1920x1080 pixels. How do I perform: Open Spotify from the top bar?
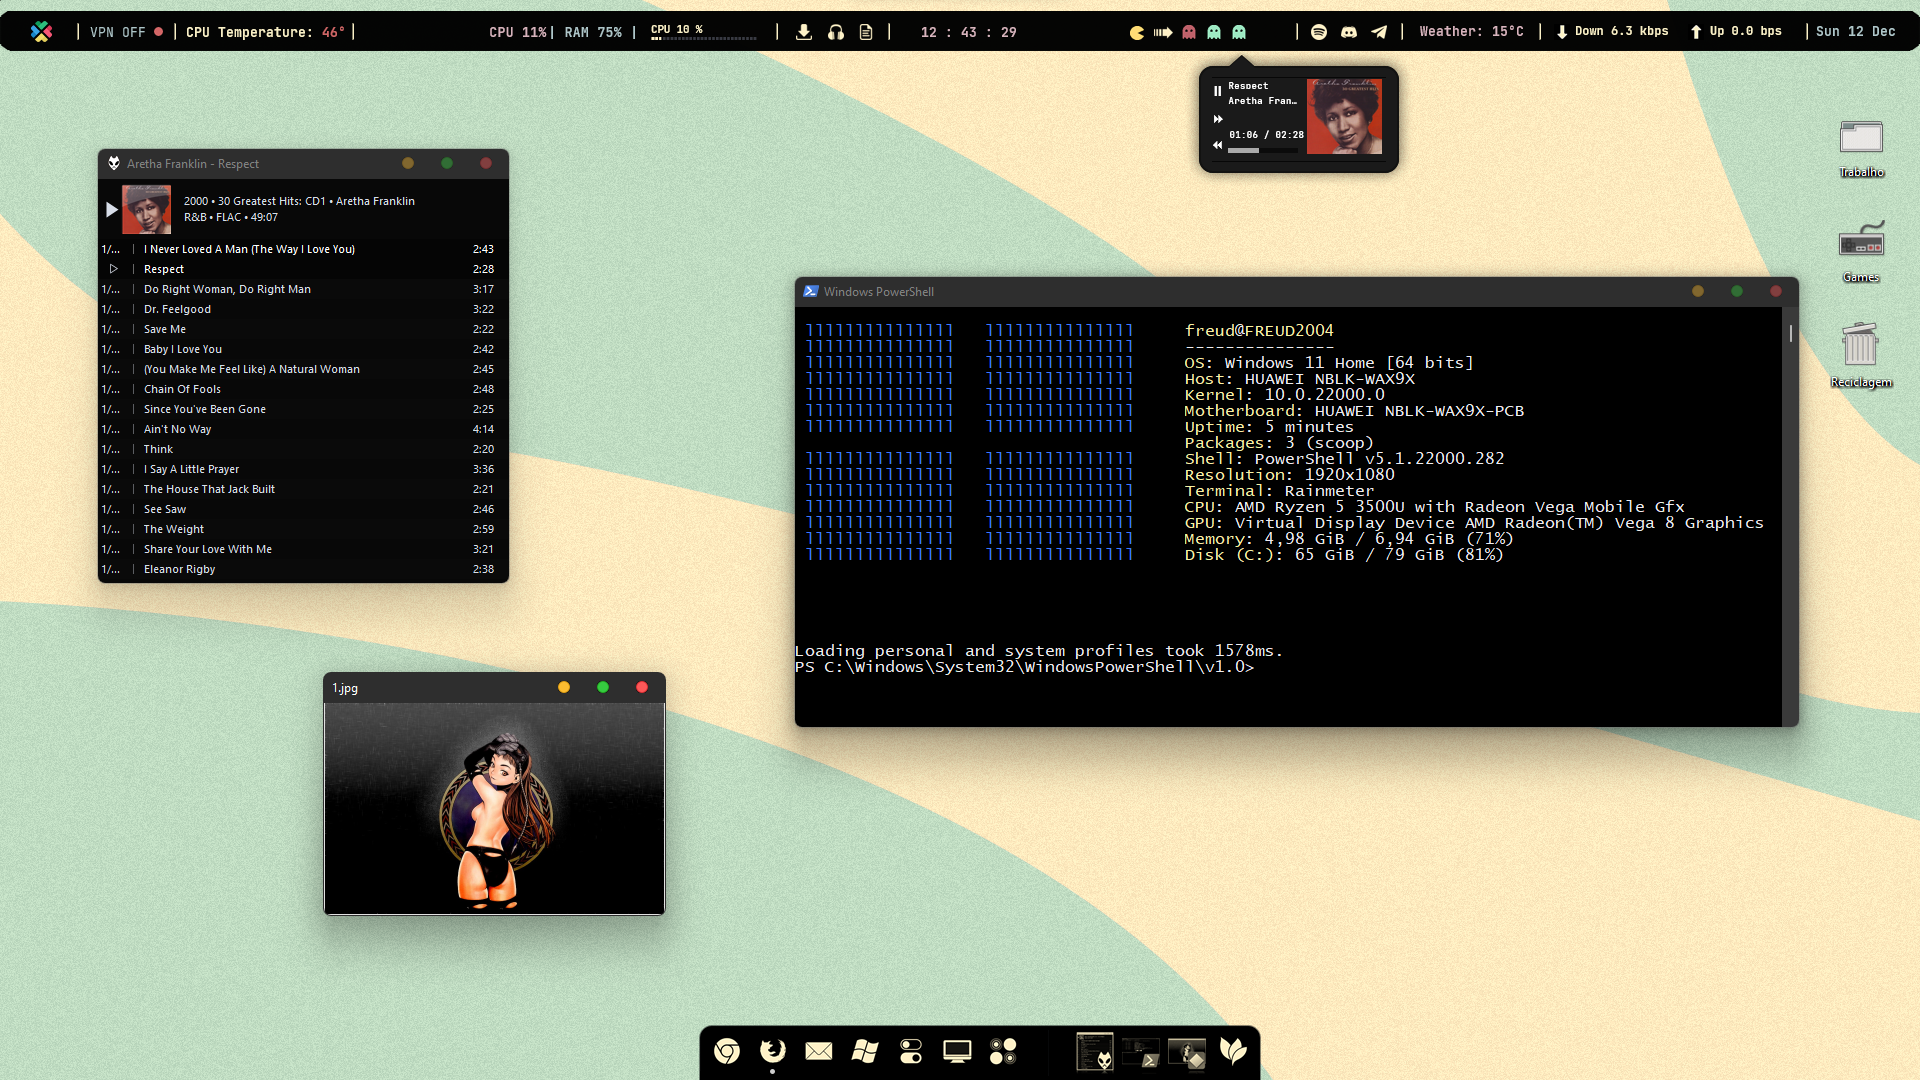(x=1319, y=32)
